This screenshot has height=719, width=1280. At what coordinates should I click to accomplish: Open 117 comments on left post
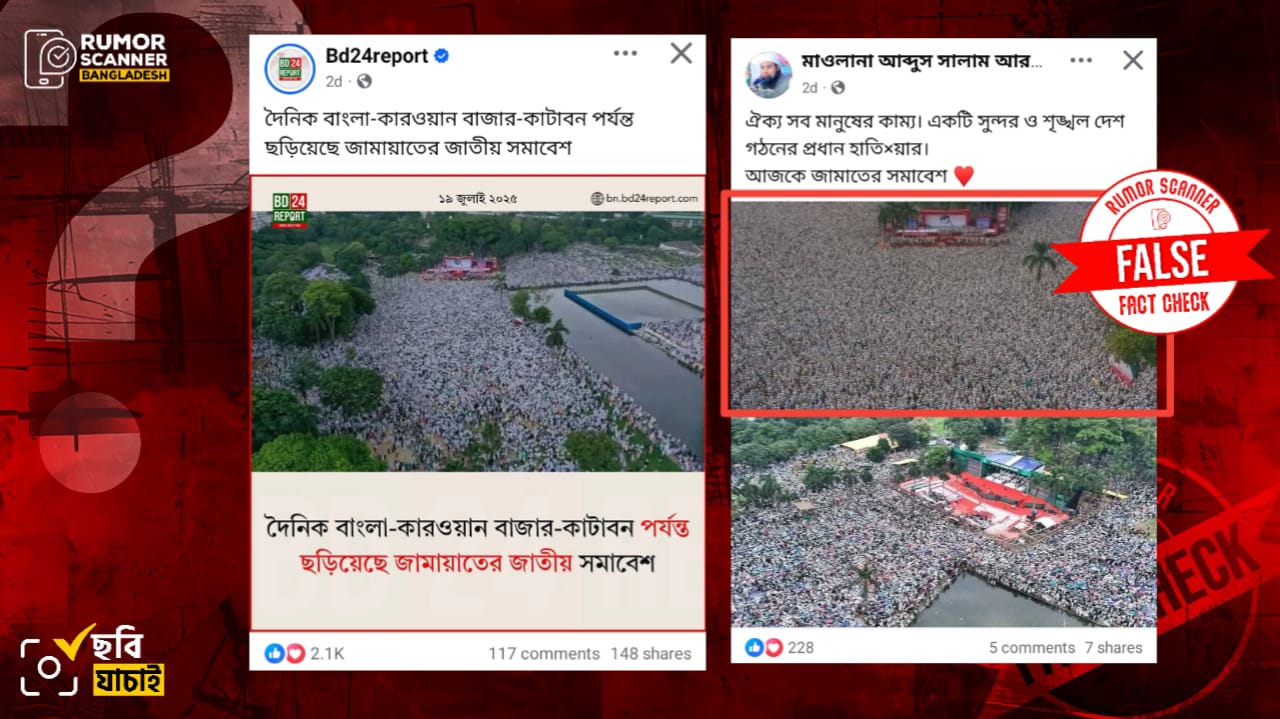(x=544, y=653)
